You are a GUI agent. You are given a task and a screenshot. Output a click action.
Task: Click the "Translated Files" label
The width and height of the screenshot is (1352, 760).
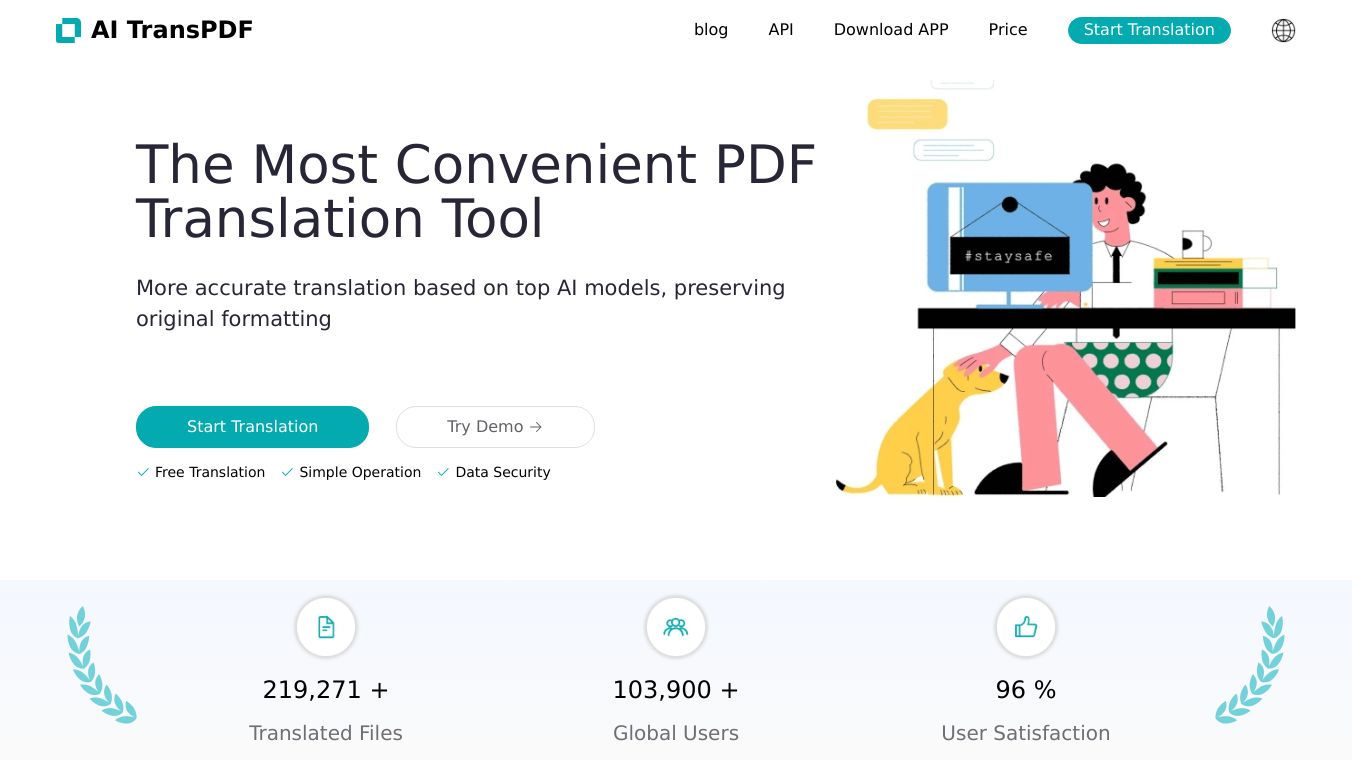[326, 733]
